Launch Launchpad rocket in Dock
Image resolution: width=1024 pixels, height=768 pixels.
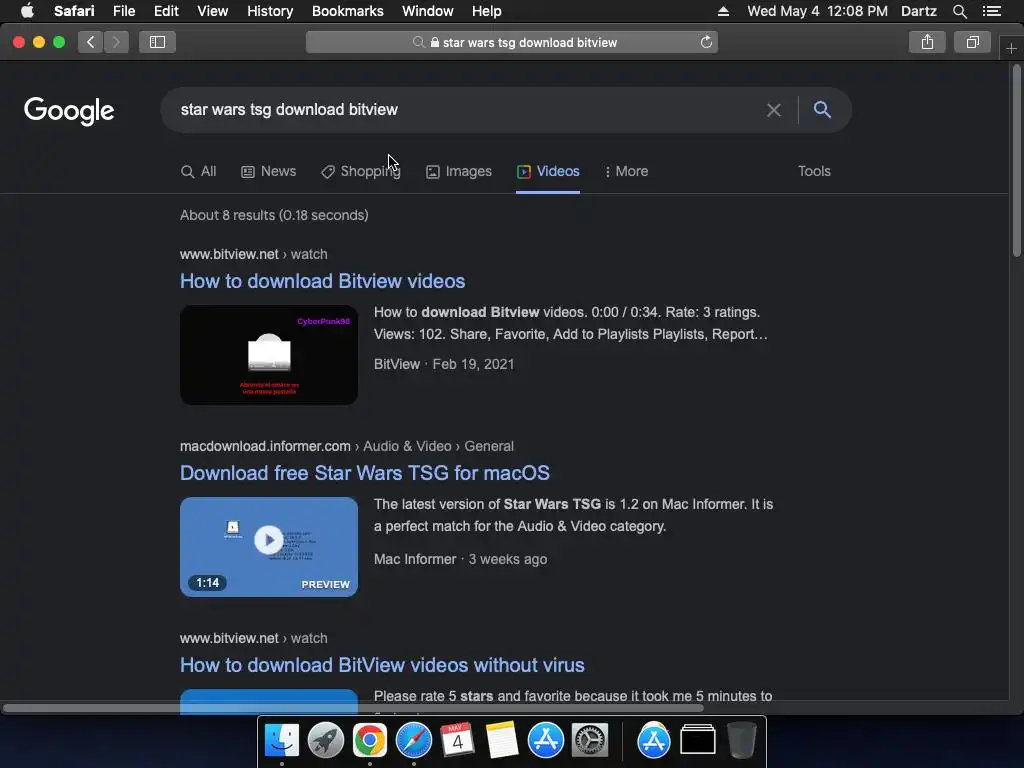[325, 740]
